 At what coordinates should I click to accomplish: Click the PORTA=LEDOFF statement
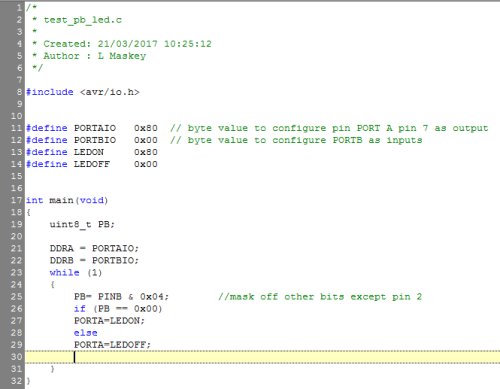click(x=112, y=345)
